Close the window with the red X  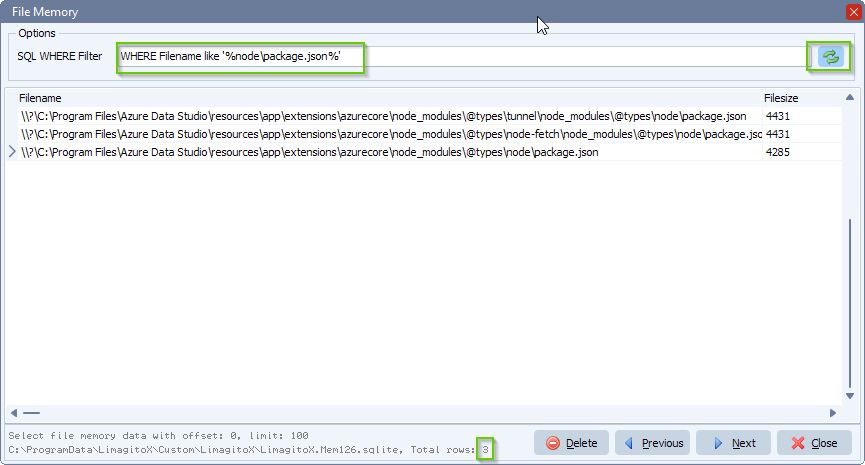(x=854, y=12)
